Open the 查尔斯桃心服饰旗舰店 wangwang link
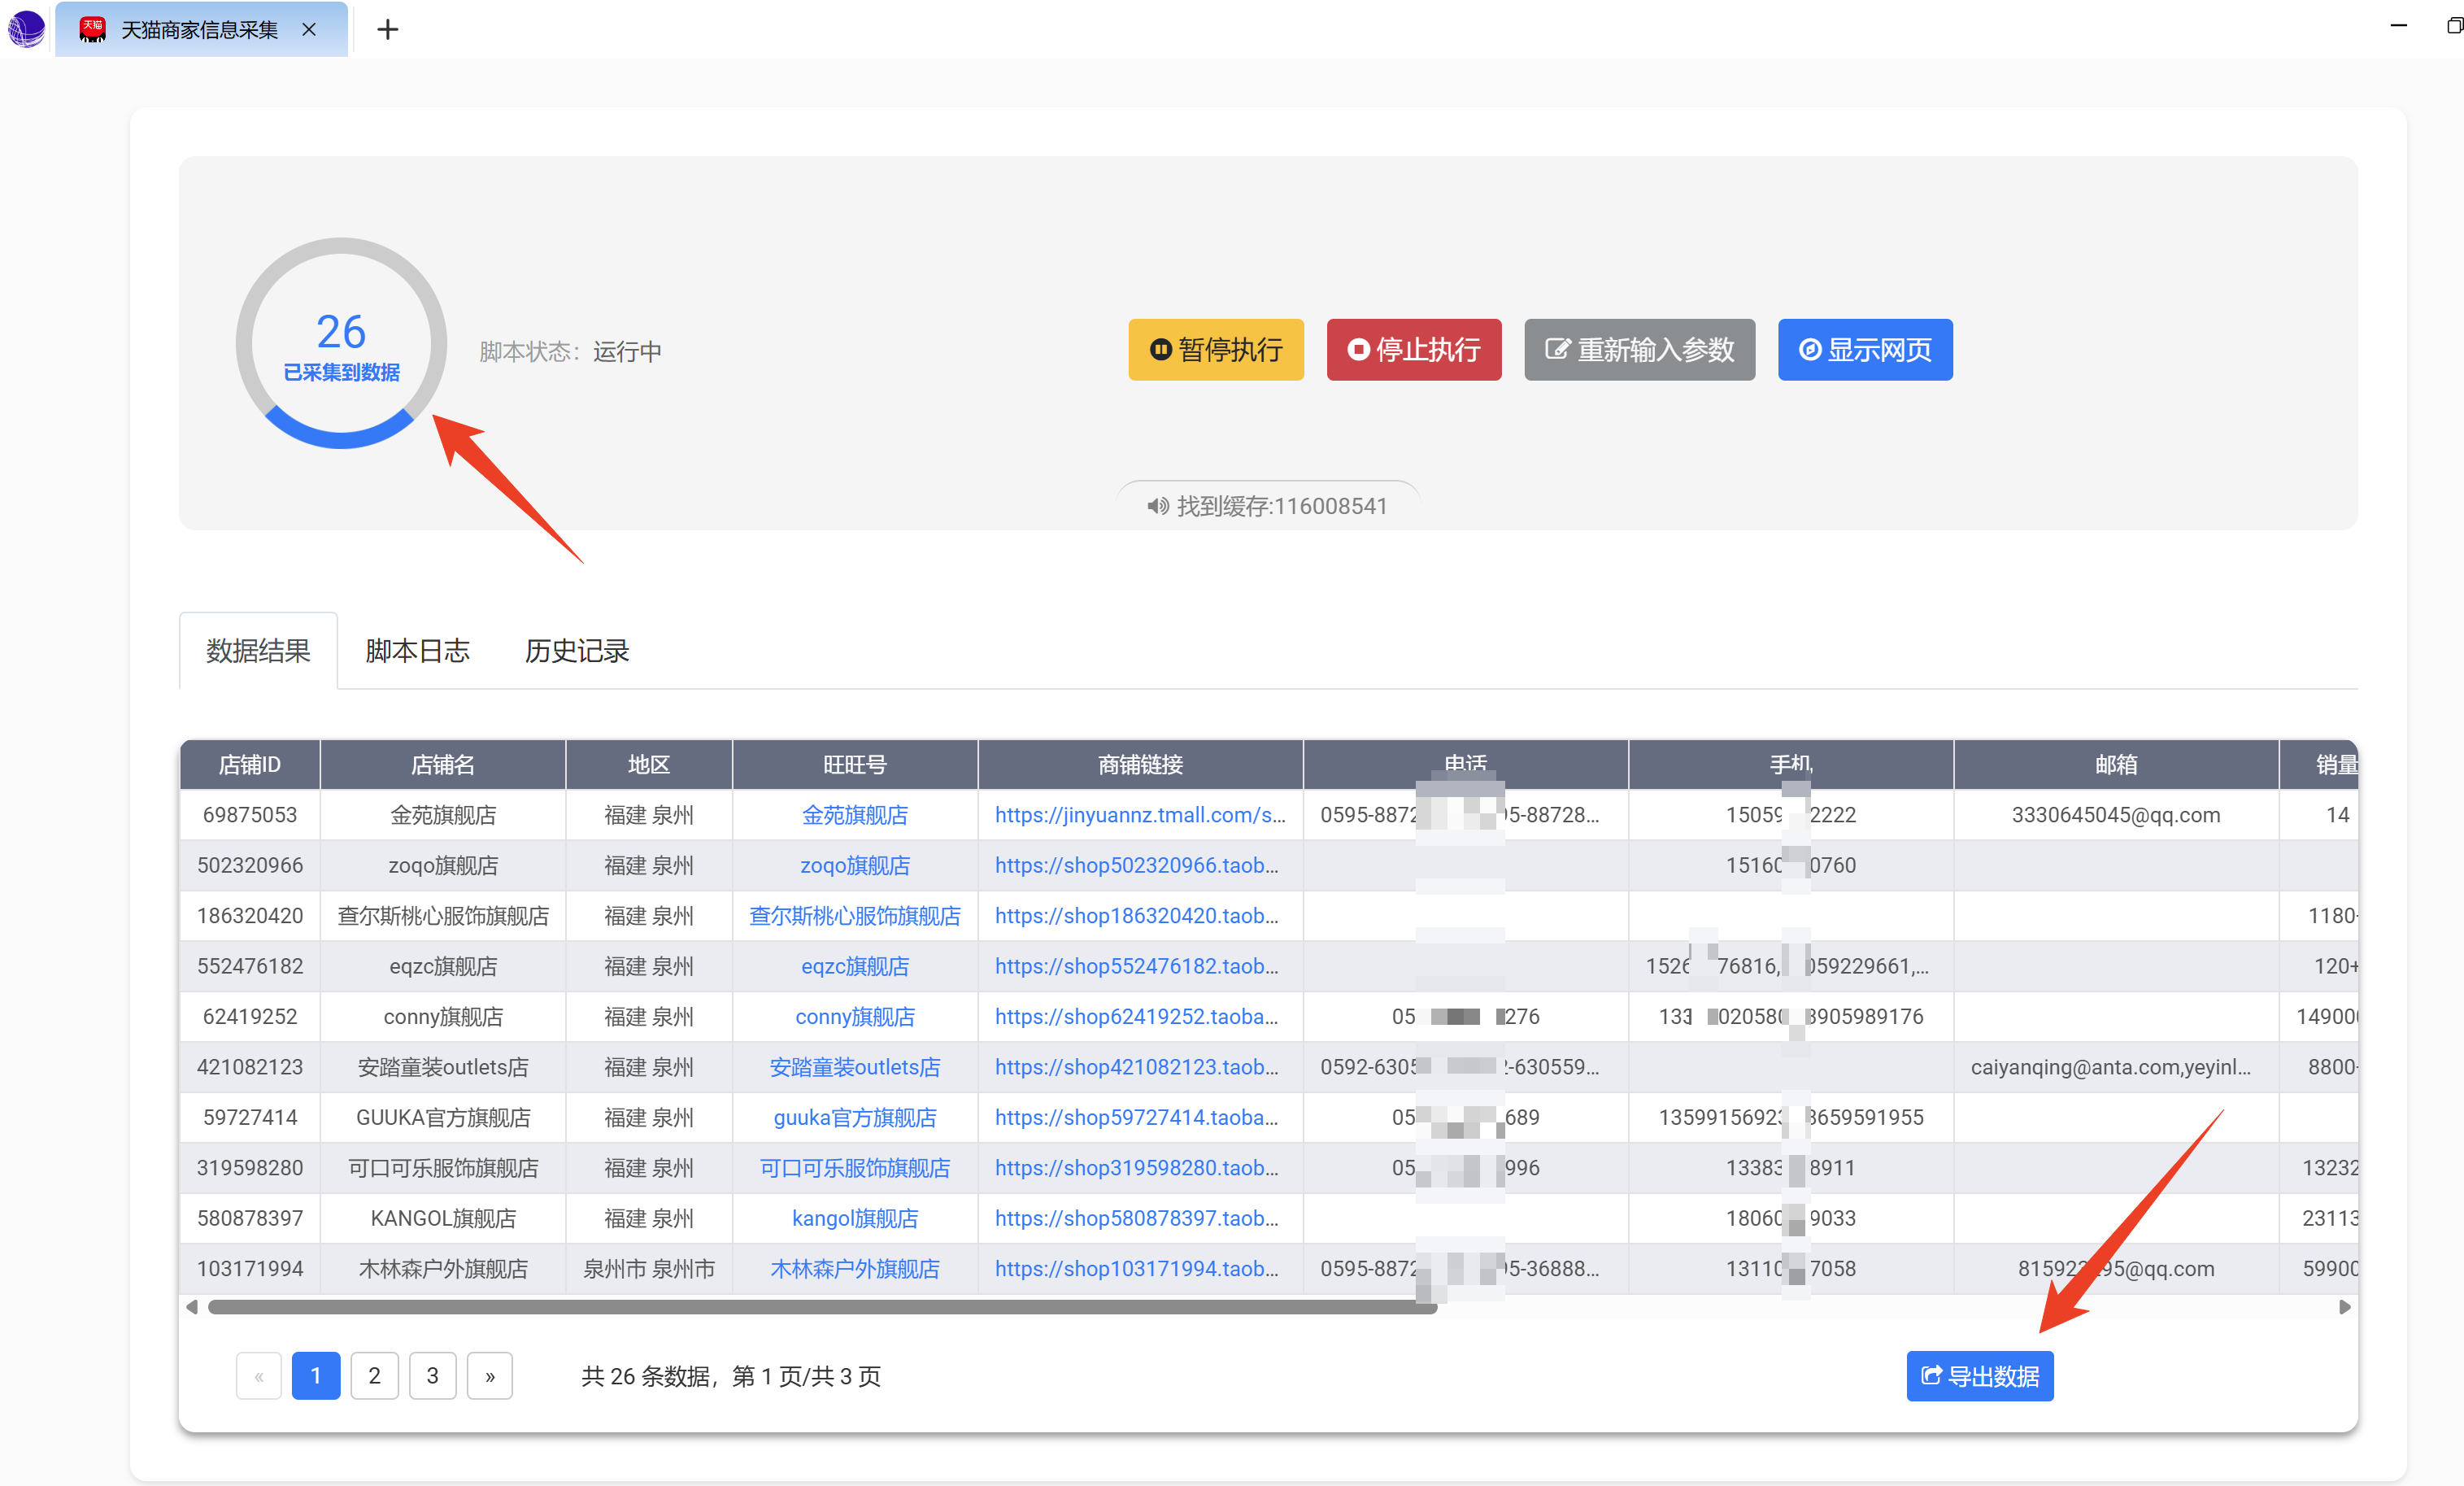The height and width of the screenshot is (1486, 2464). 855,916
